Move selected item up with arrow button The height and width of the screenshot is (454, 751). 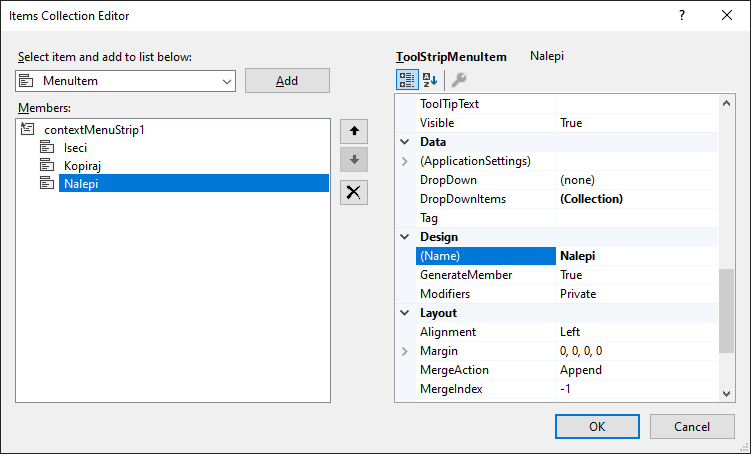(353, 131)
